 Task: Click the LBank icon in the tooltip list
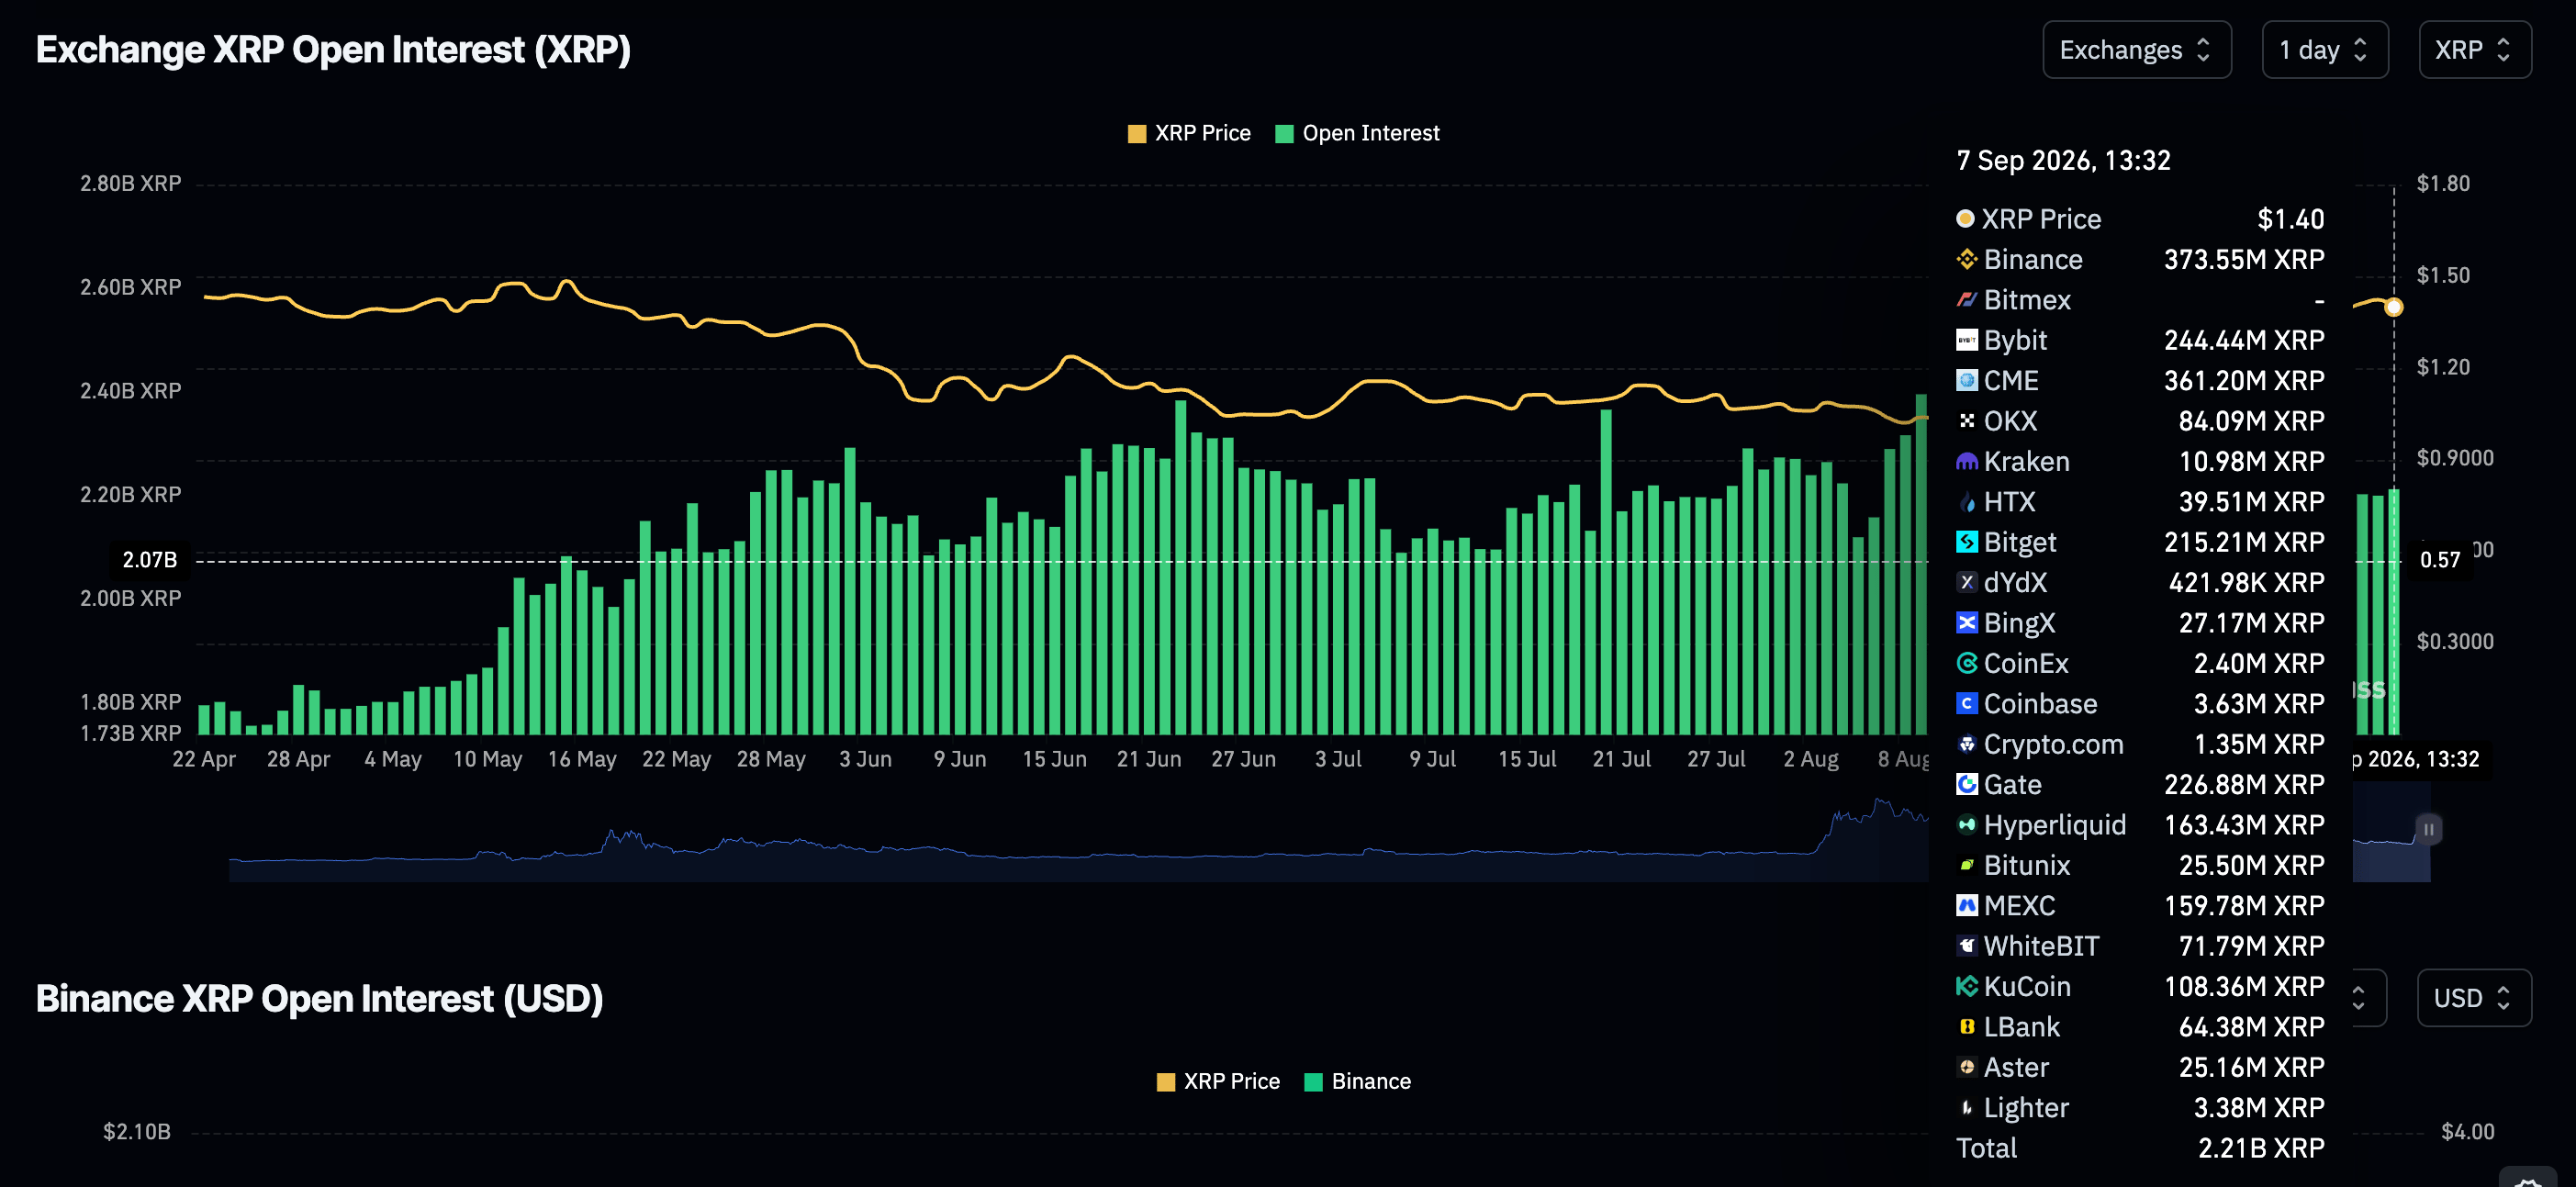[x=1966, y=1027]
